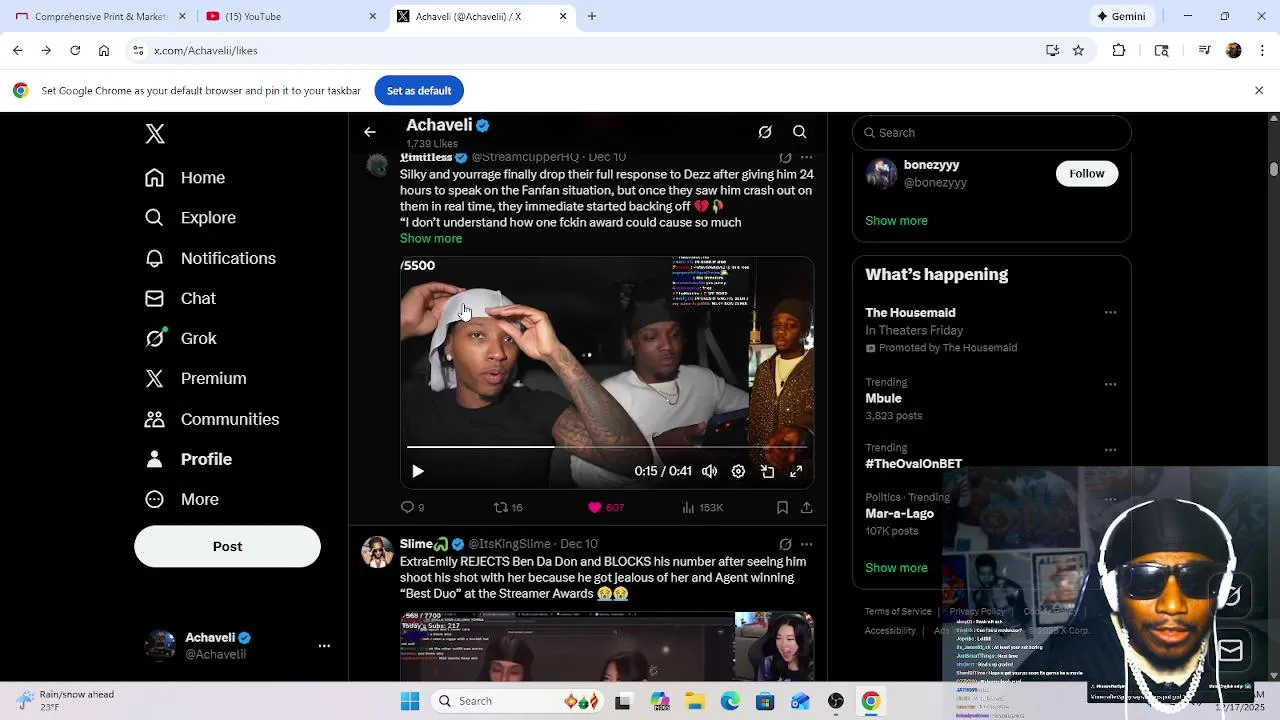Open options for The Housemaid trend

pos(1110,313)
